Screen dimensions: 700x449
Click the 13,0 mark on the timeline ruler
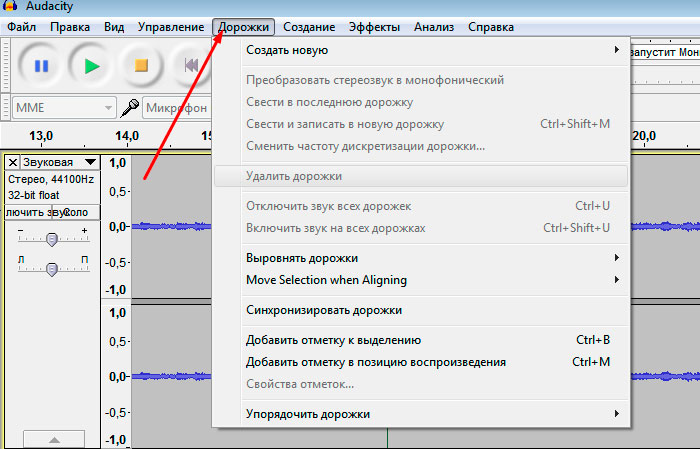pos(41,136)
